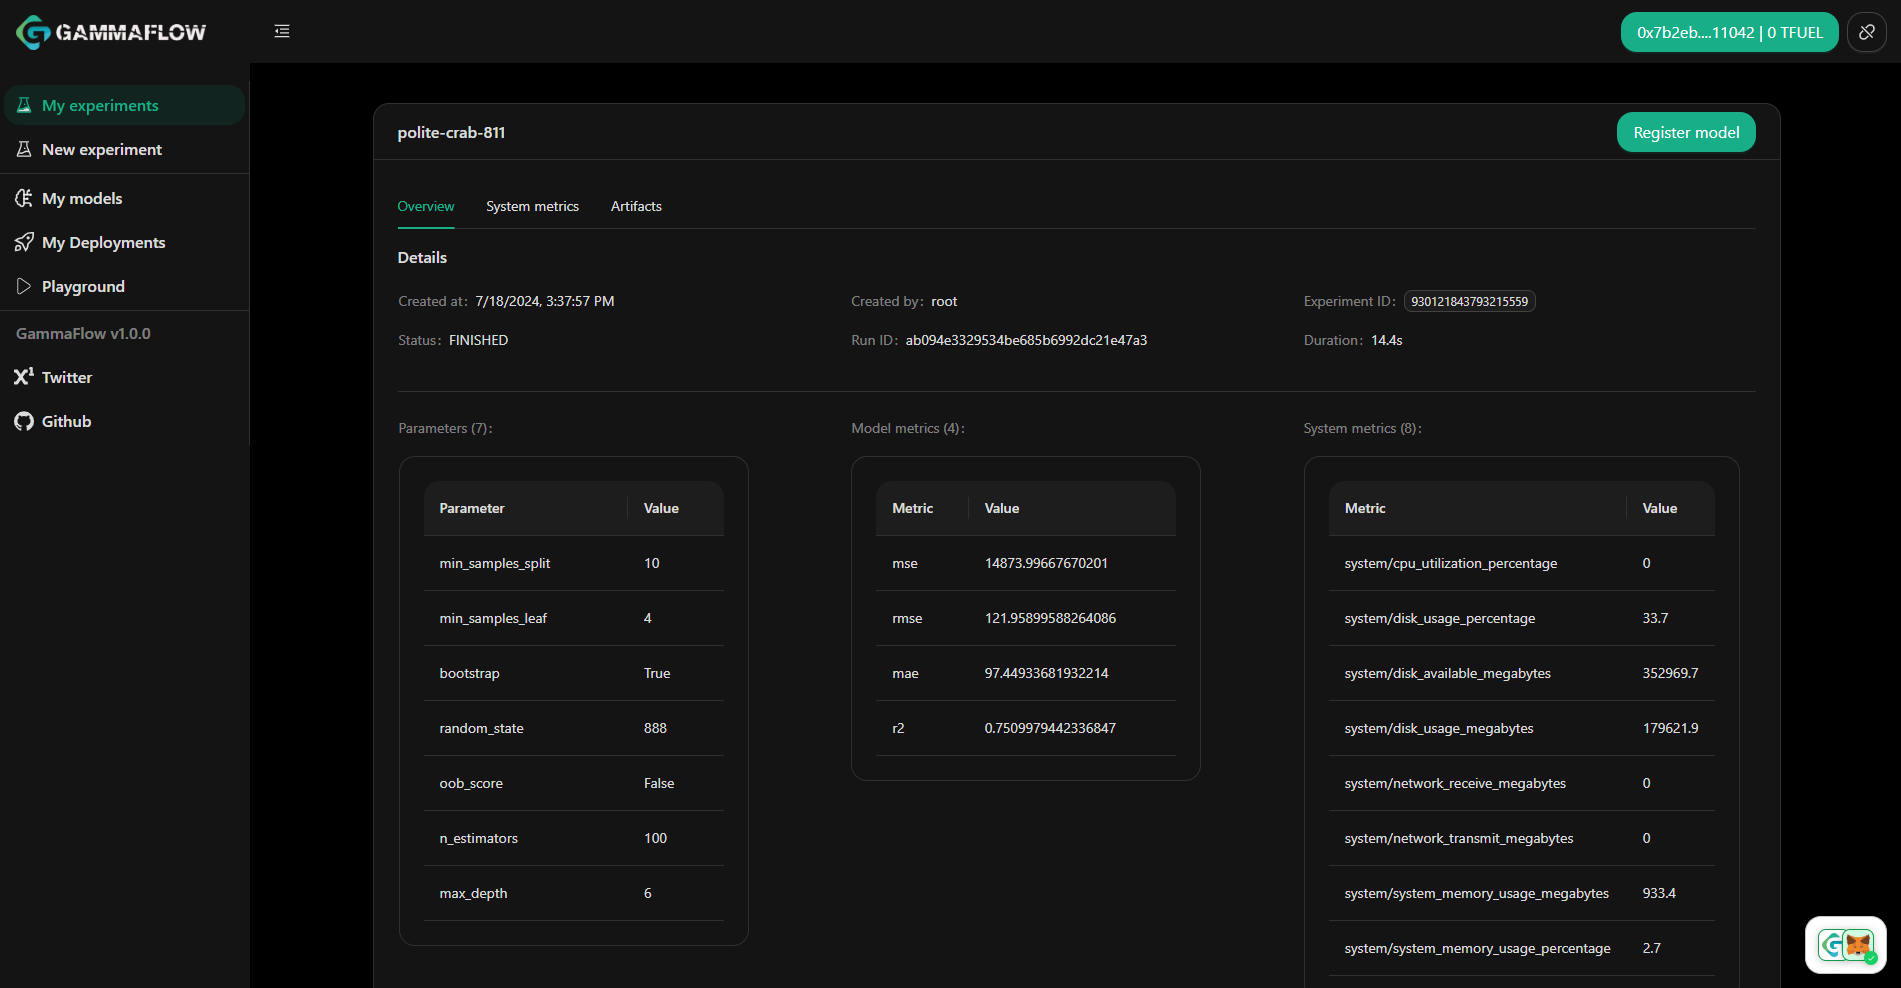
Task: Navigate to My Deployments
Action: (124, 242)
